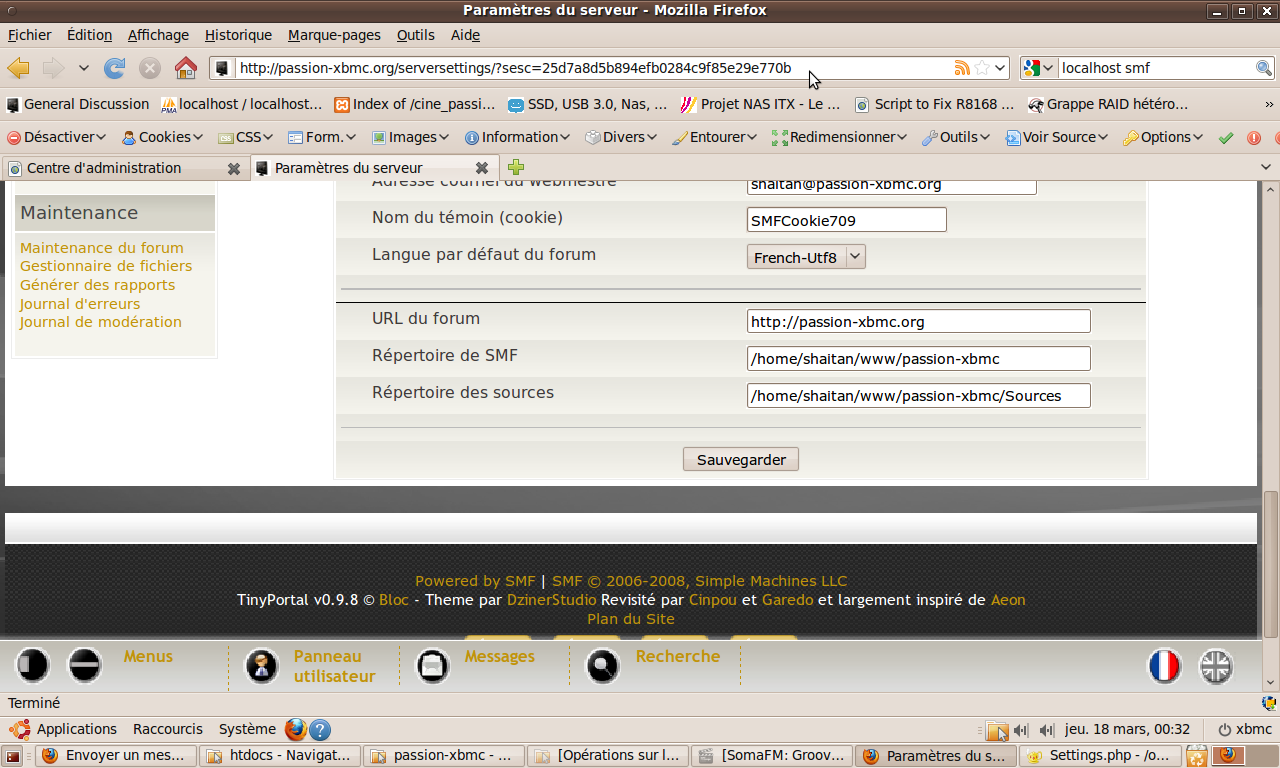Screen dimensions: 1280x768
Task: Open Journal d'erreurs link
Action: pos(80,304)
